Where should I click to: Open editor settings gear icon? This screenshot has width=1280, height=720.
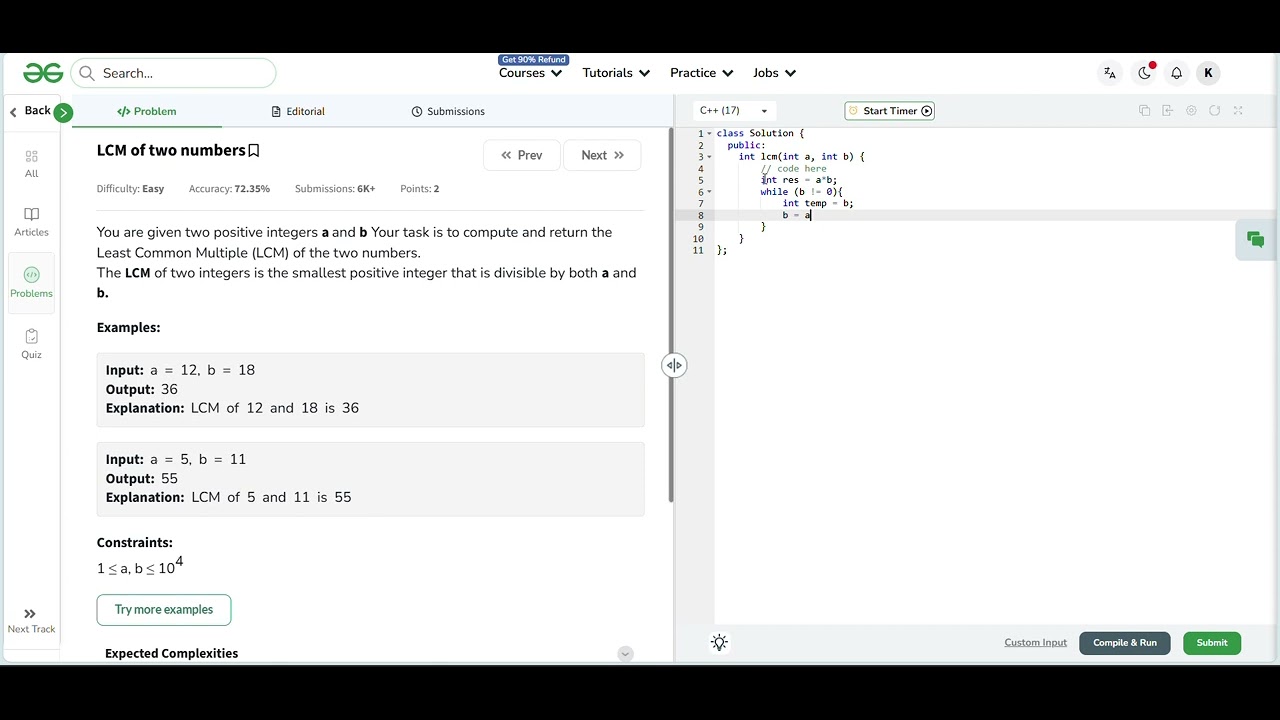point(1191,111)
